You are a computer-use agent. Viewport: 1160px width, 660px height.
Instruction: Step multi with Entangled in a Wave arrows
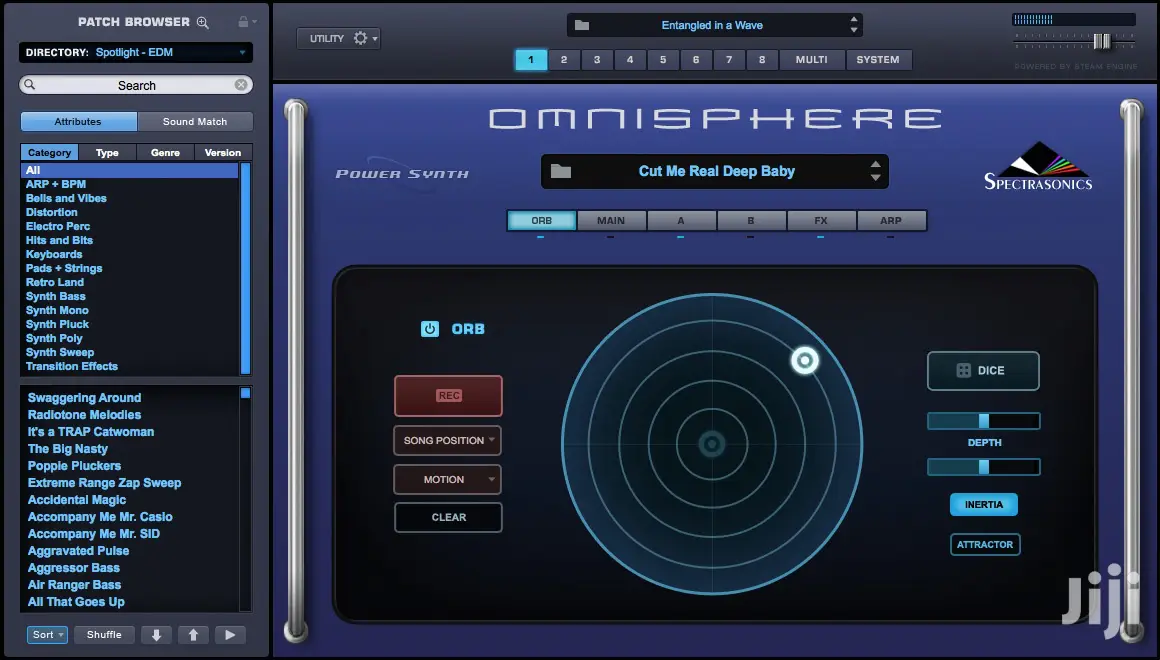(x=854, y=25)
